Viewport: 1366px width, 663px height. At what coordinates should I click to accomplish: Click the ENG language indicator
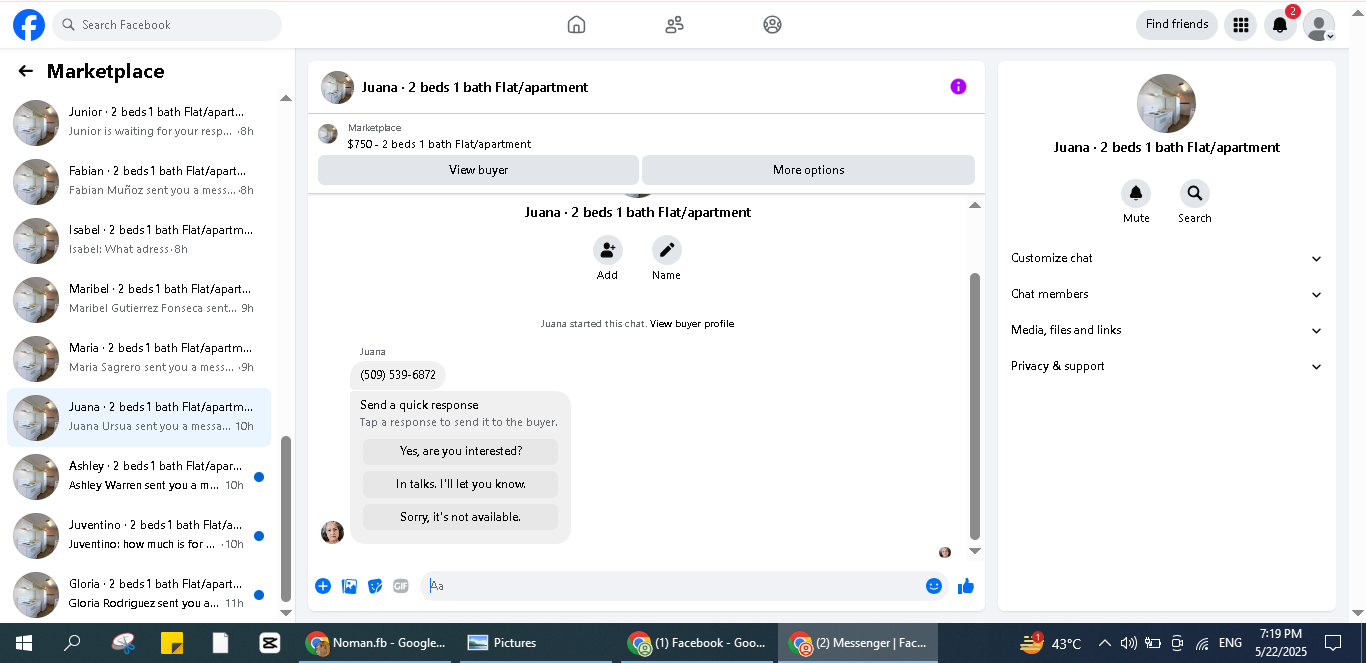tap(1231, 643)
